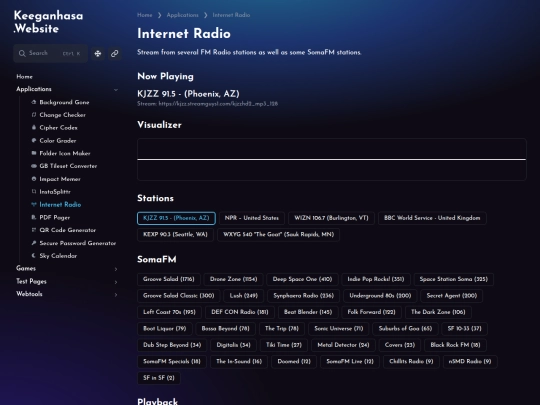Click the Impact Memer icon
The width and height of the screenshot is (540, 405).
point(34,179)
